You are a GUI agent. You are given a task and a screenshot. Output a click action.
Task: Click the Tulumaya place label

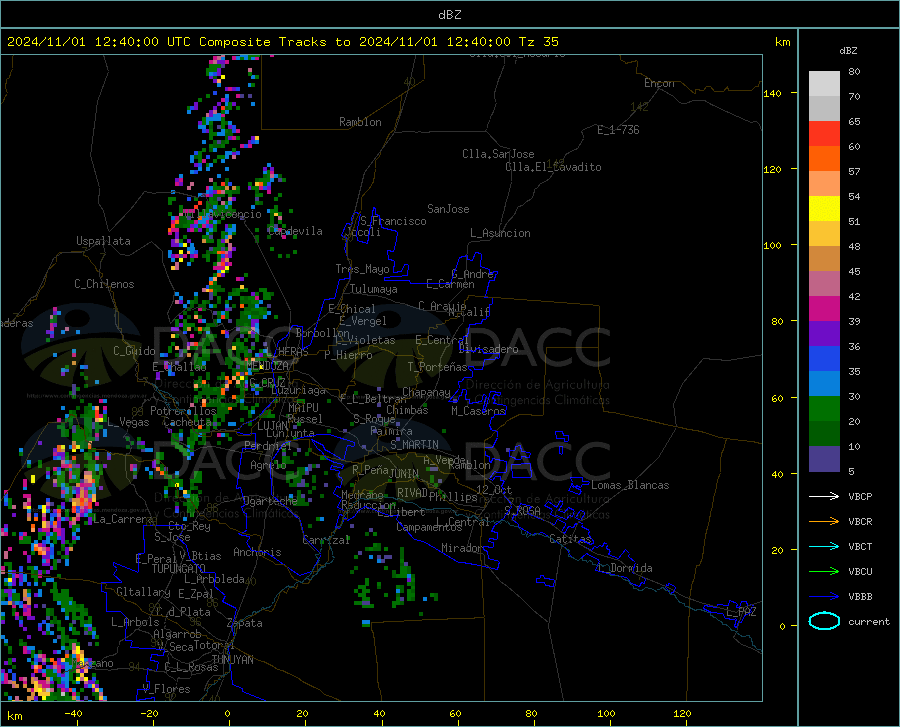374,289
